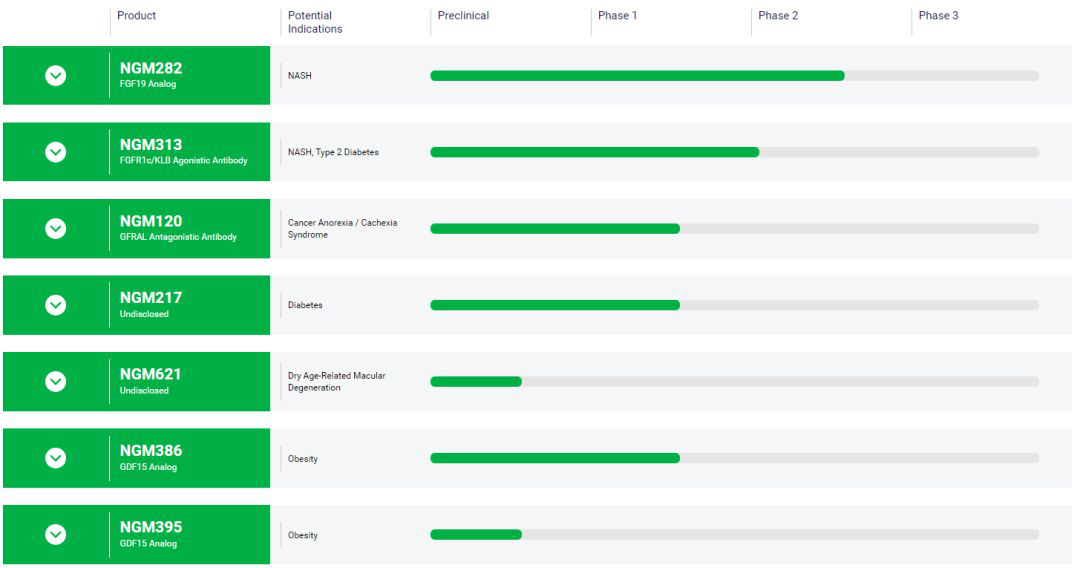Click the Potential Indications header
The height and width of the screenshot is (568, 1080).
(315, 22)
